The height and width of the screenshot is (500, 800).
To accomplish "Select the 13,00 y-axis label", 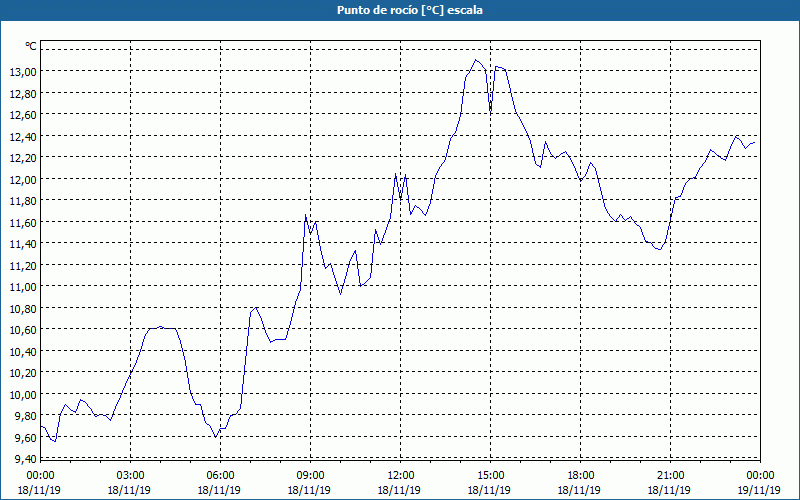I will click(x=23, y=71).
